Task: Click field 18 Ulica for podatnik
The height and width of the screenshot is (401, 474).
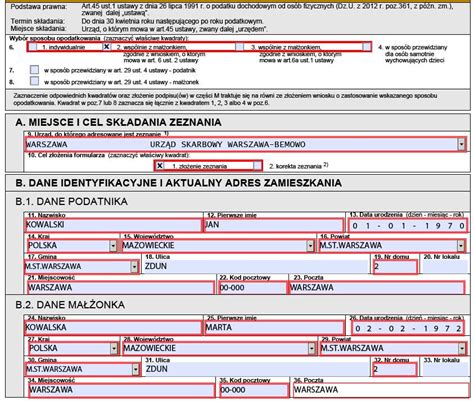Action: coord(255,266)
